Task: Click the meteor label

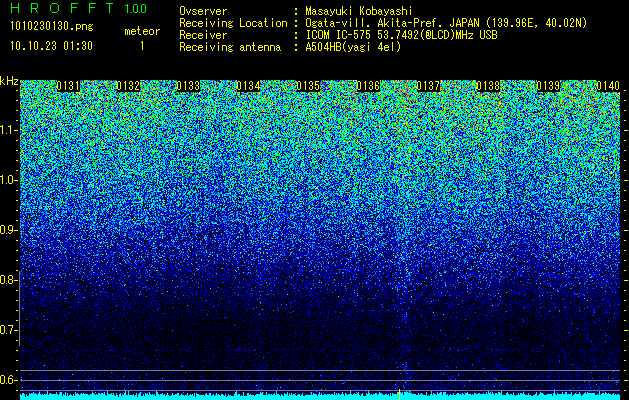Action: [142, 31]
